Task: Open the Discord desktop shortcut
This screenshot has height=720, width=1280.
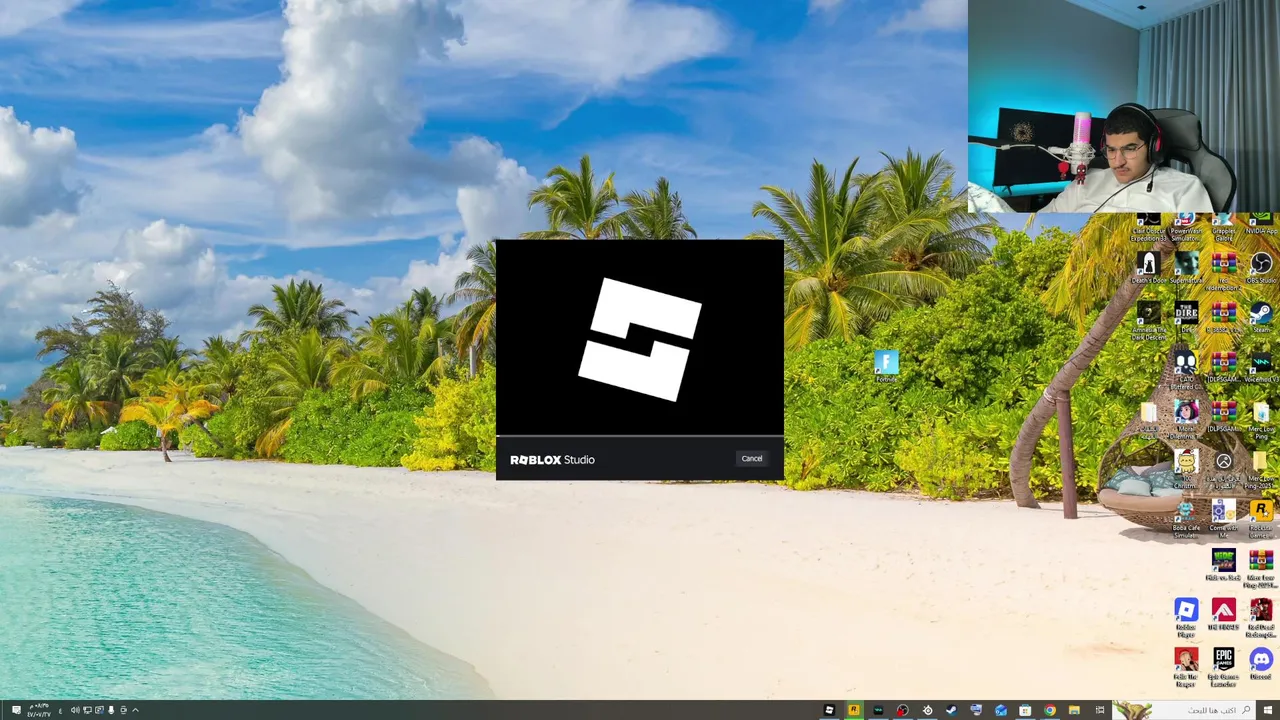Action: coord(1261,664)
